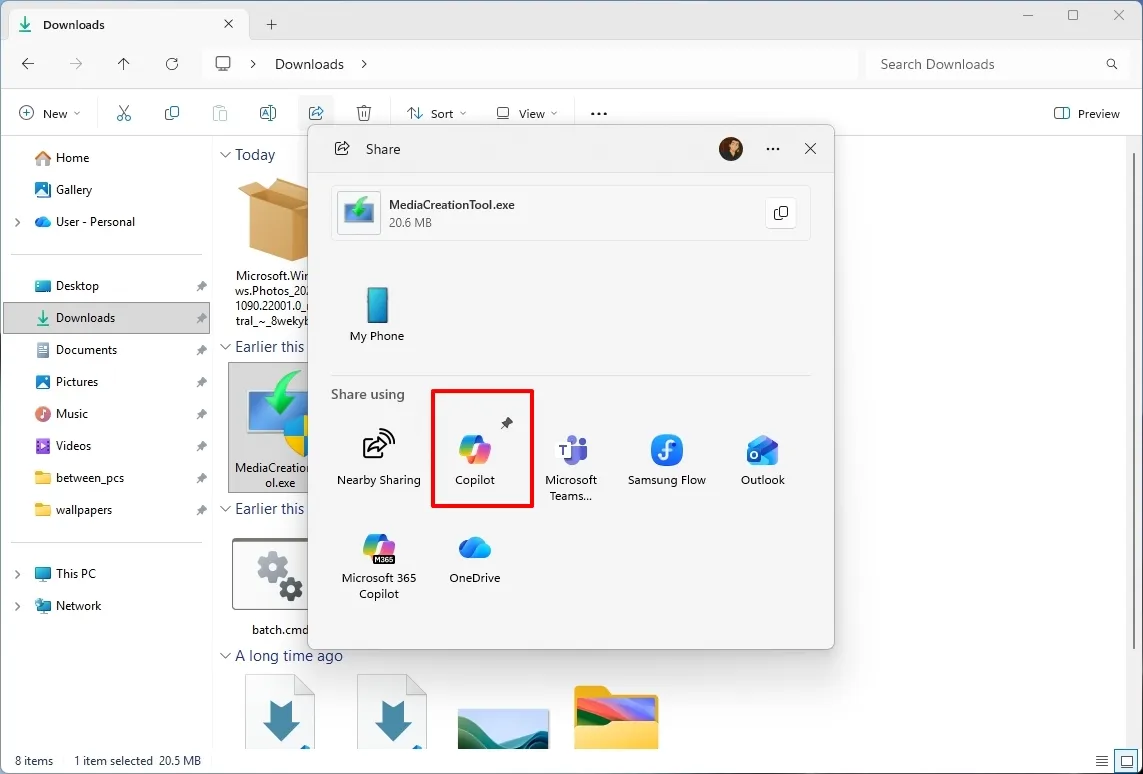Expand User - Personal in navigation pane
This screenshot has width=1143, height=774.
click(17, 222)
